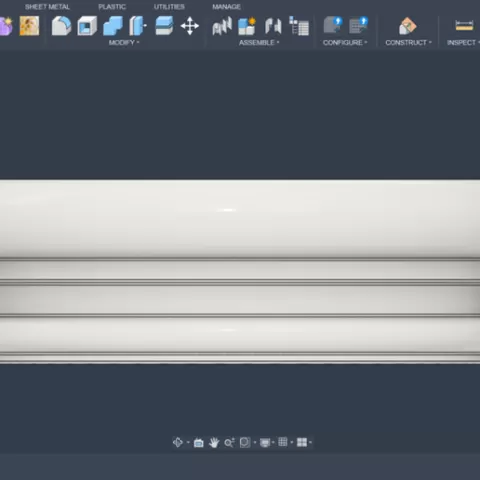Select the Joint tool
The height and width of the screenshot is (480, 480).
click(x=222, y=26)
